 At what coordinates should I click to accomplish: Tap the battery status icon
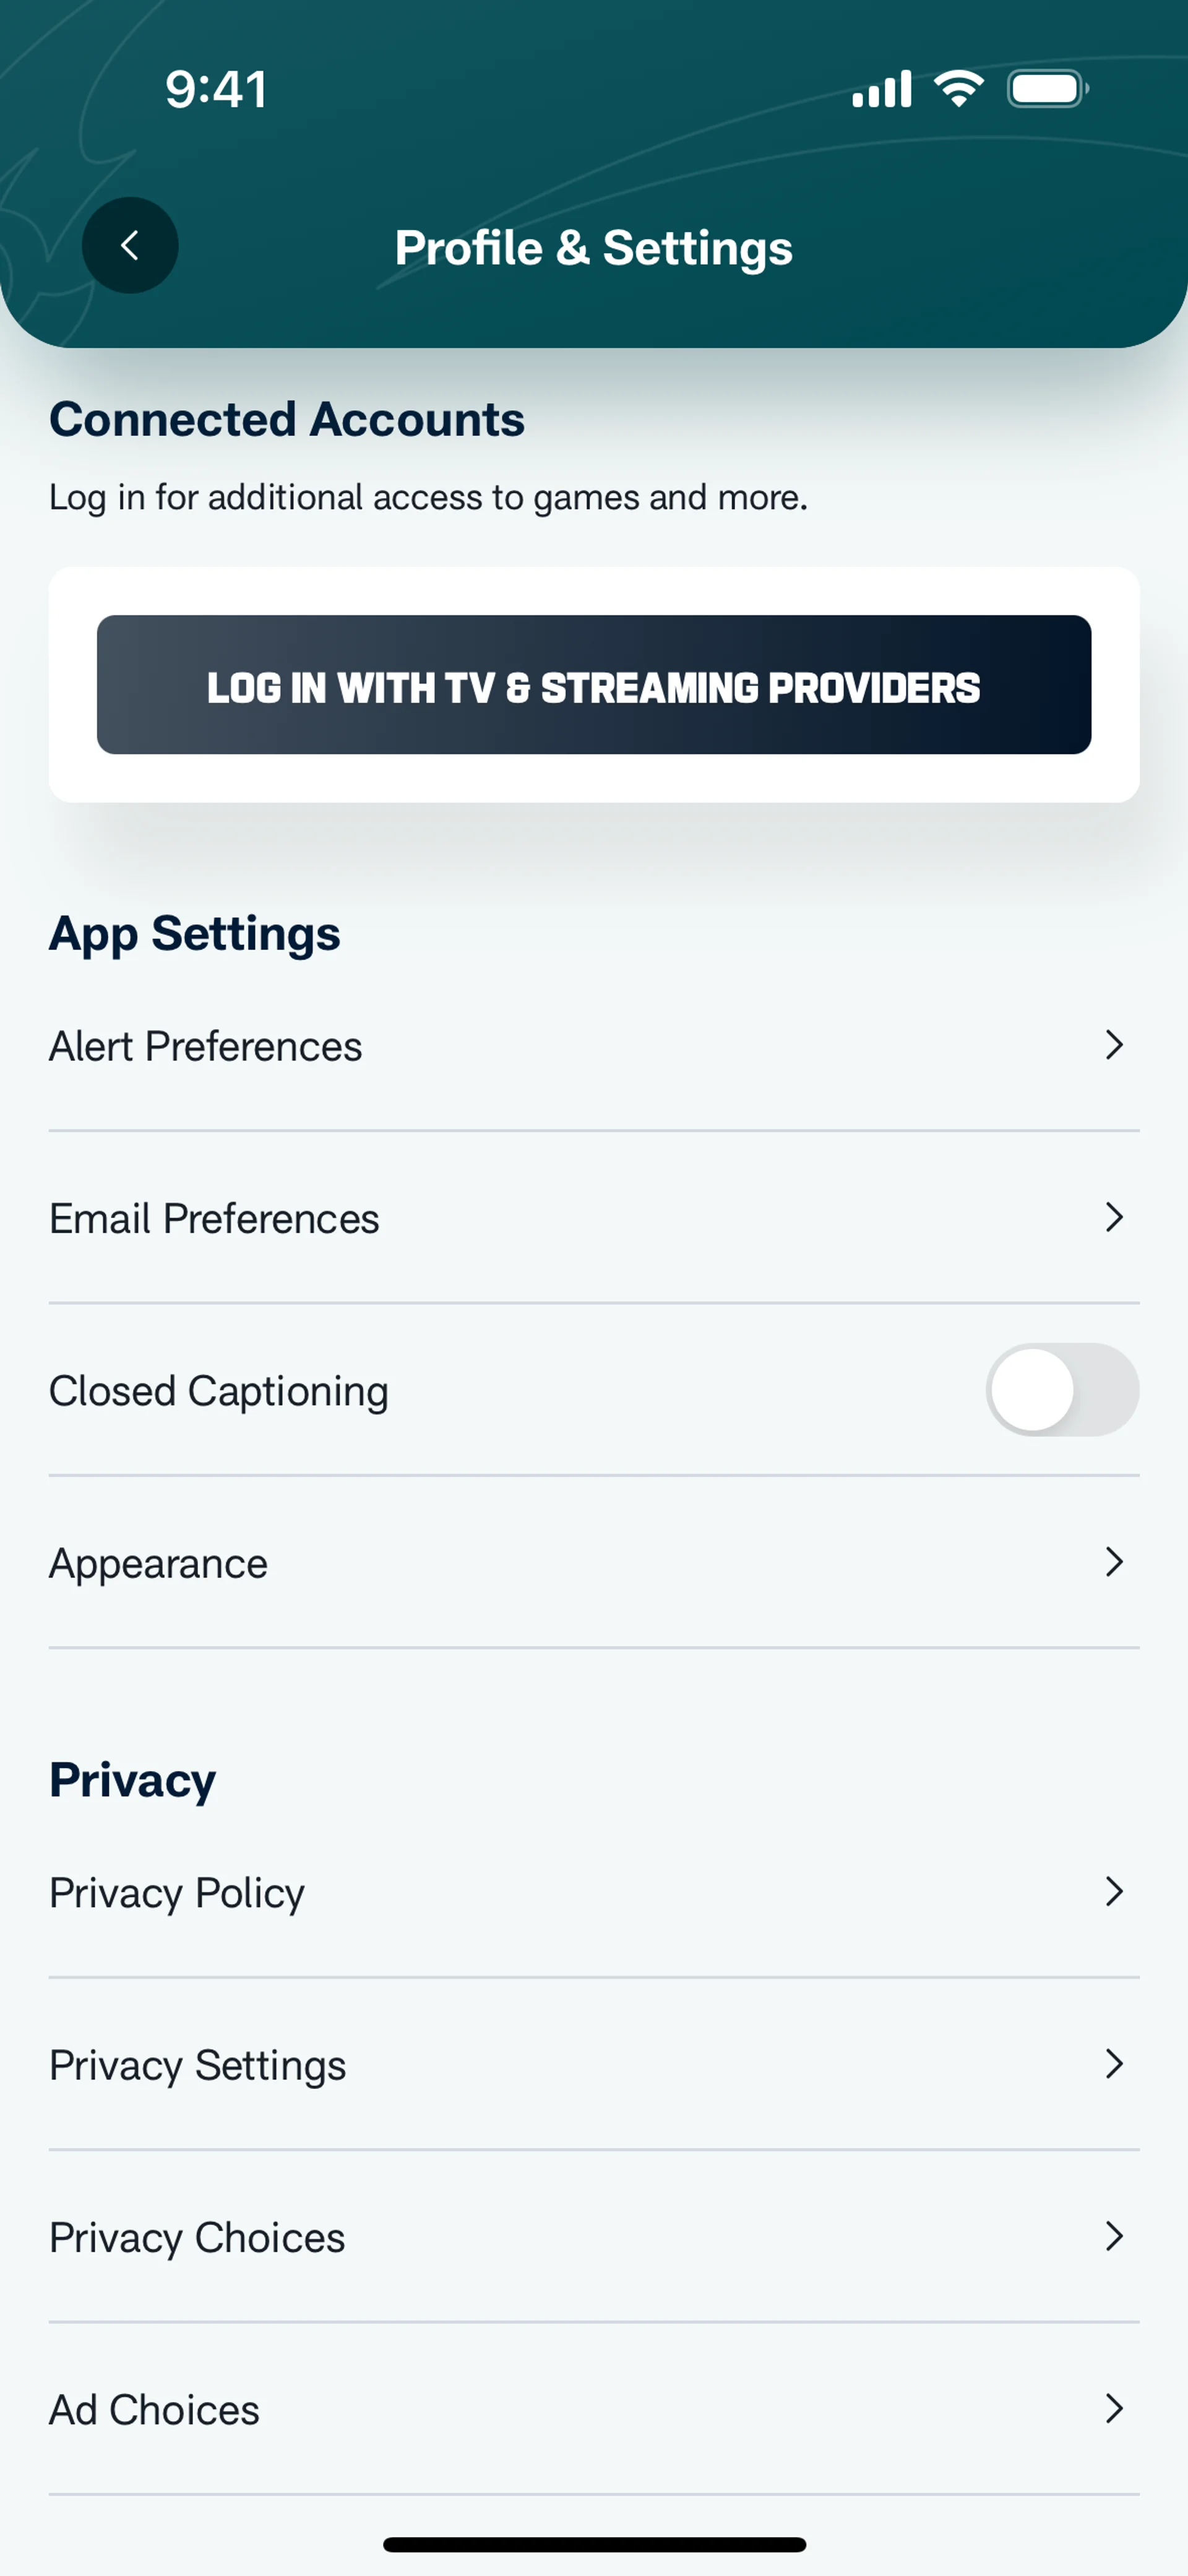(x=1047, y=89)
